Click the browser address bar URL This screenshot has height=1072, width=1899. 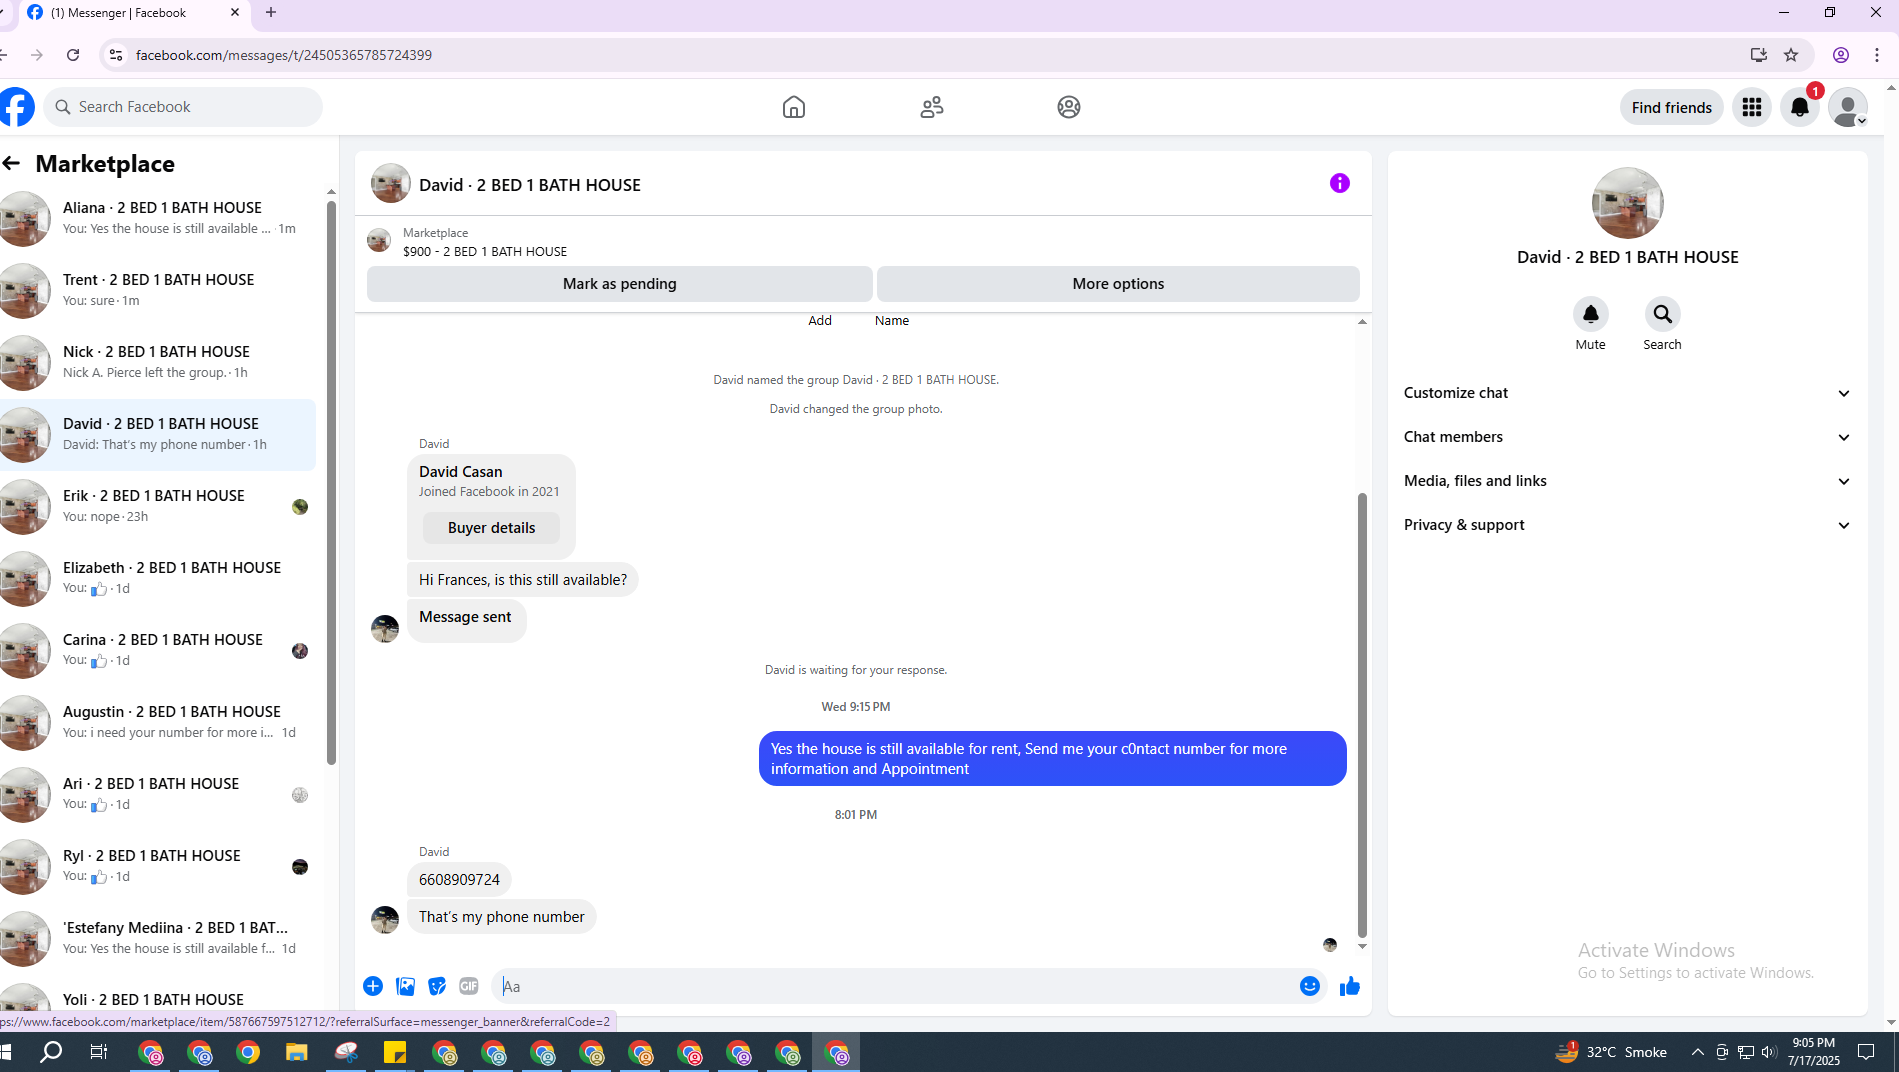(284, 55)
